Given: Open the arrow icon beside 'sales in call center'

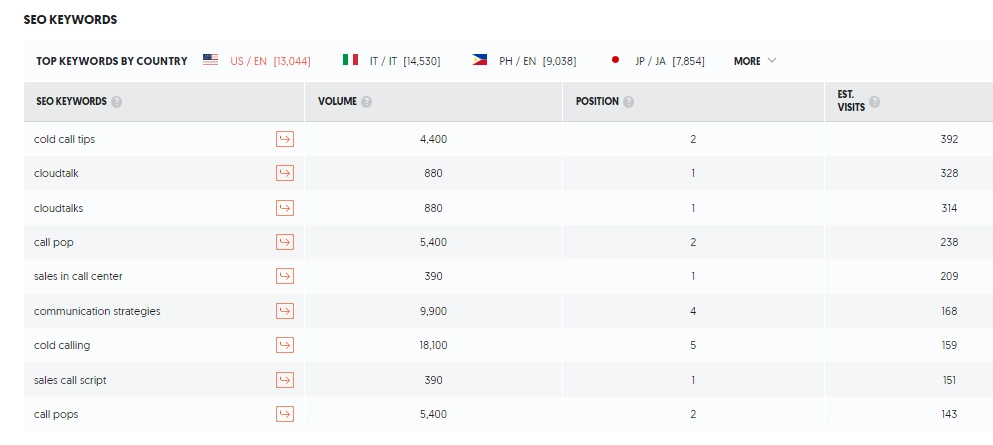Looking at the screenshot, I should coord(285,276).
